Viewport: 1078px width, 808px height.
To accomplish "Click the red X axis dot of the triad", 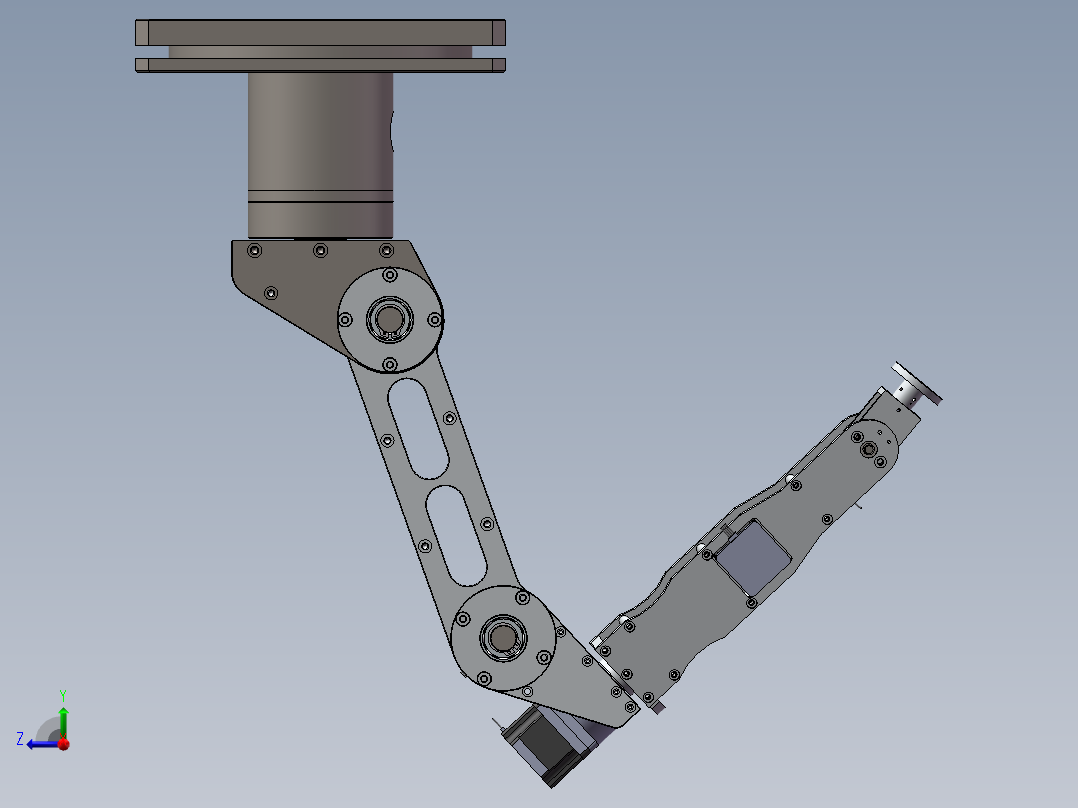I will [64, 744].
